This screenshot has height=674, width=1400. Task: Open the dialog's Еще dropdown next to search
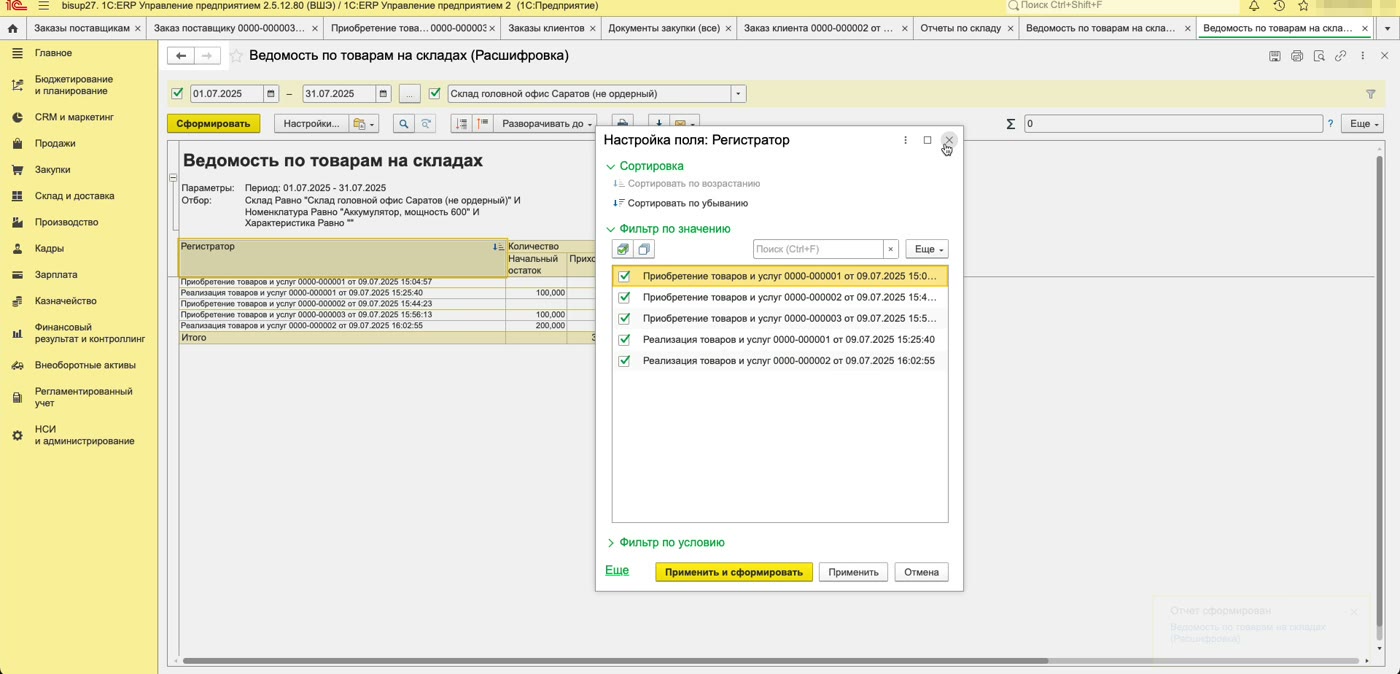point(926,249)
